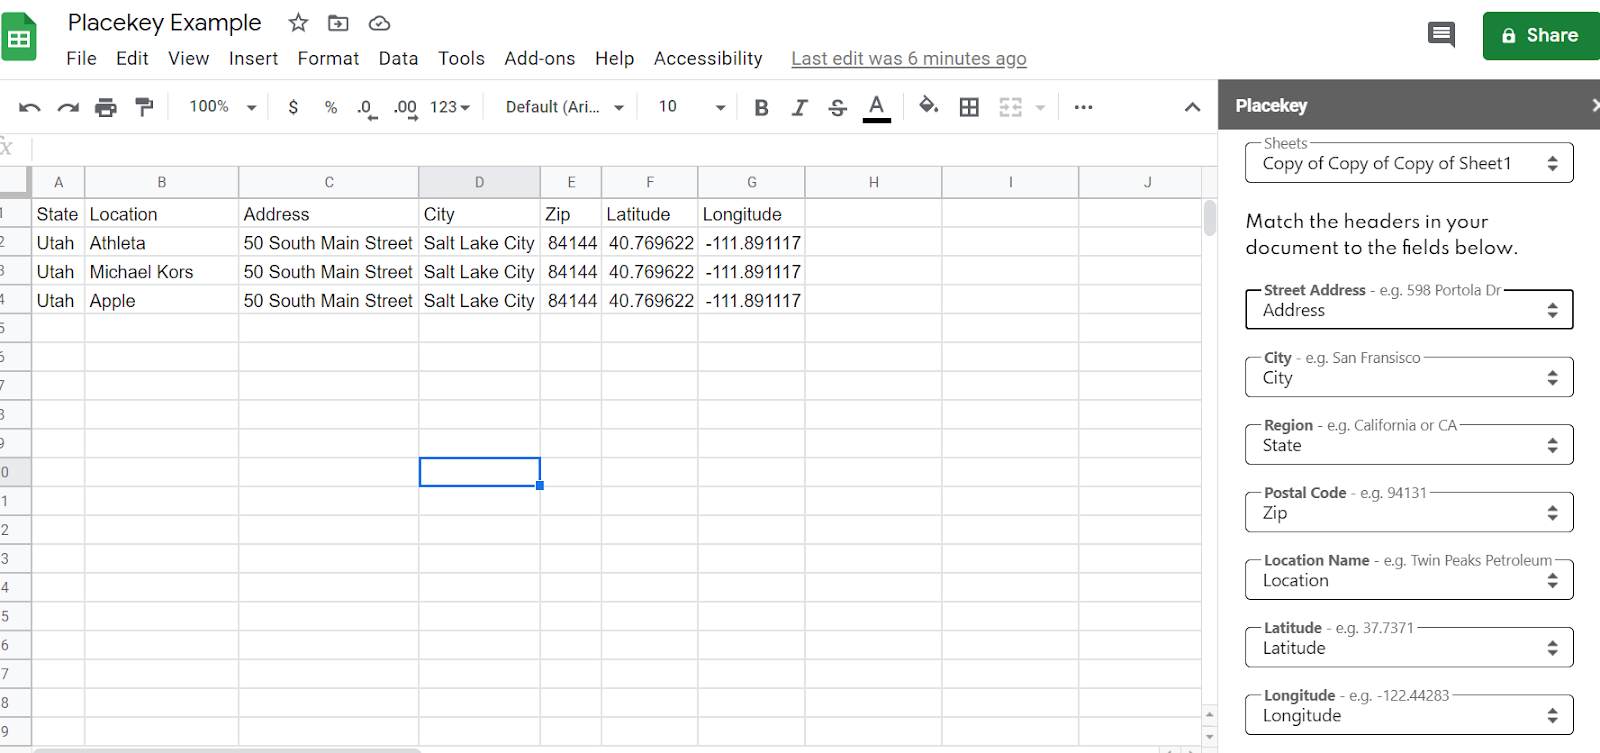The width and height of the screenshot is (1600, 753).
Task: Open the Default (Arial) font dropdown
Action: pyautogui.click(x=564, y=107)
